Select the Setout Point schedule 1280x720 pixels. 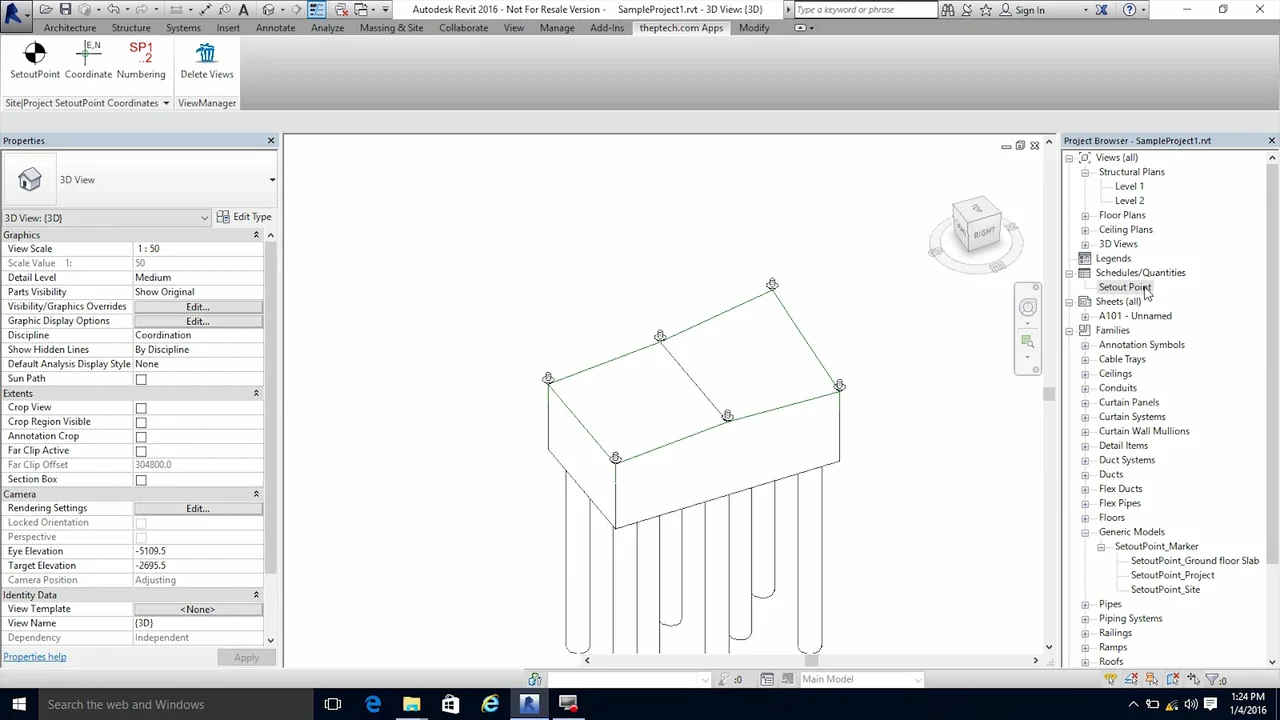(1125, 287)
